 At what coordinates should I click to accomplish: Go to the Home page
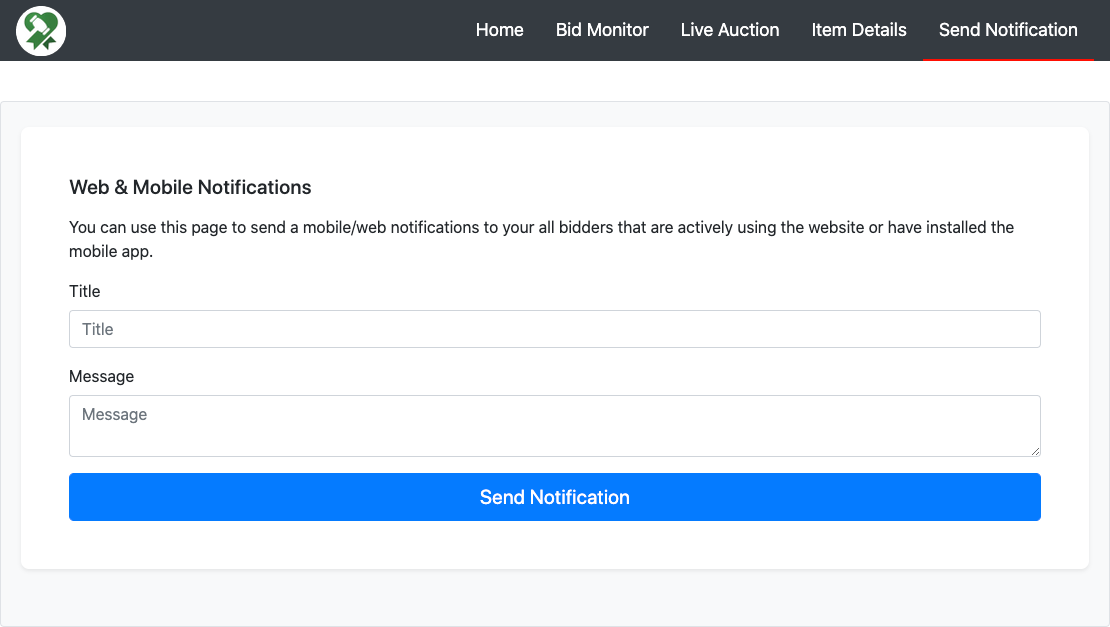click(x=499, y=30)
